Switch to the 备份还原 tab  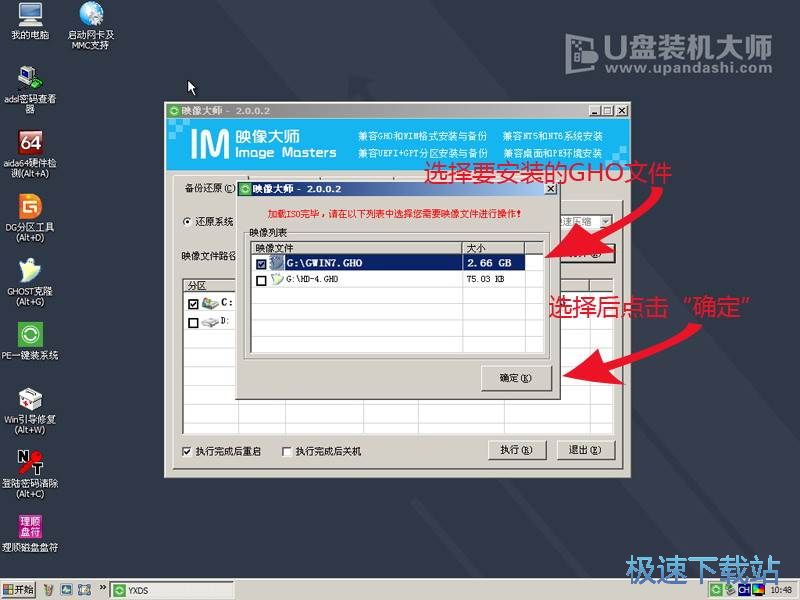pos(209,188)
